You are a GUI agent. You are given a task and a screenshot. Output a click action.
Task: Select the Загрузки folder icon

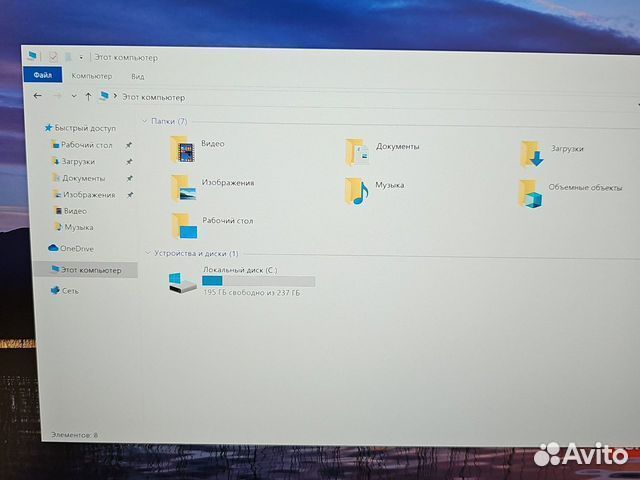531,154
